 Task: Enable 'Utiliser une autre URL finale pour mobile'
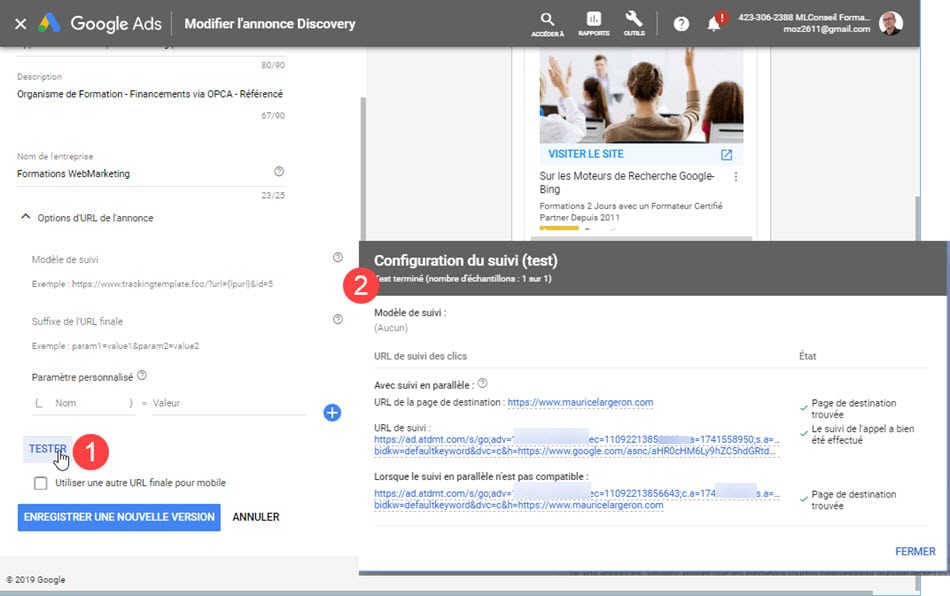tap(41, 483)
